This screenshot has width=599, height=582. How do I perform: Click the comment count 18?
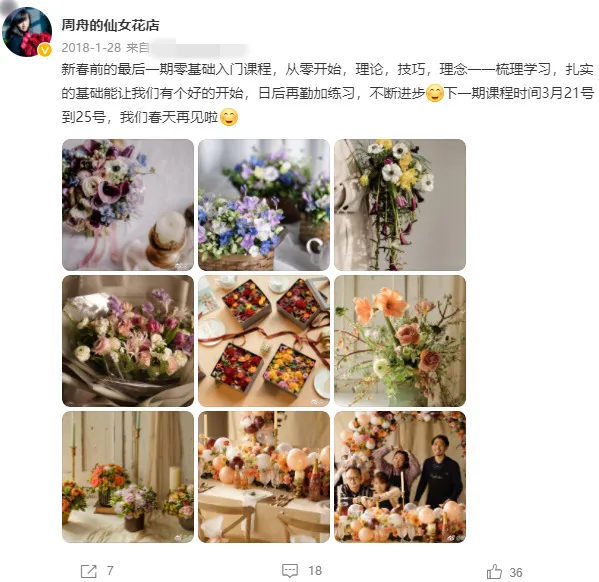point(315,571)
